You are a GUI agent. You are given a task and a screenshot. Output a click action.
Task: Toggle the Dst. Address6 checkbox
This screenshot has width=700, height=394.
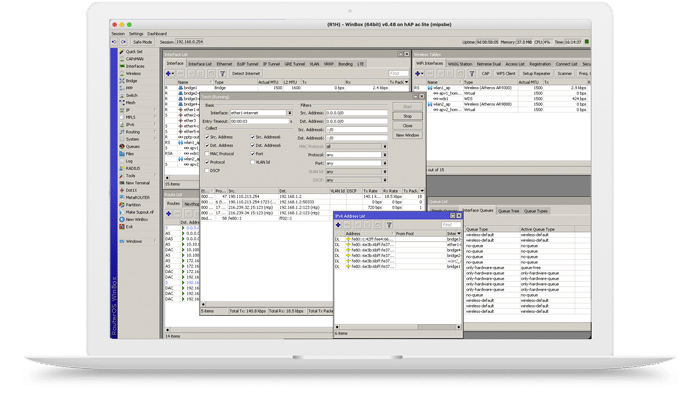253,145
